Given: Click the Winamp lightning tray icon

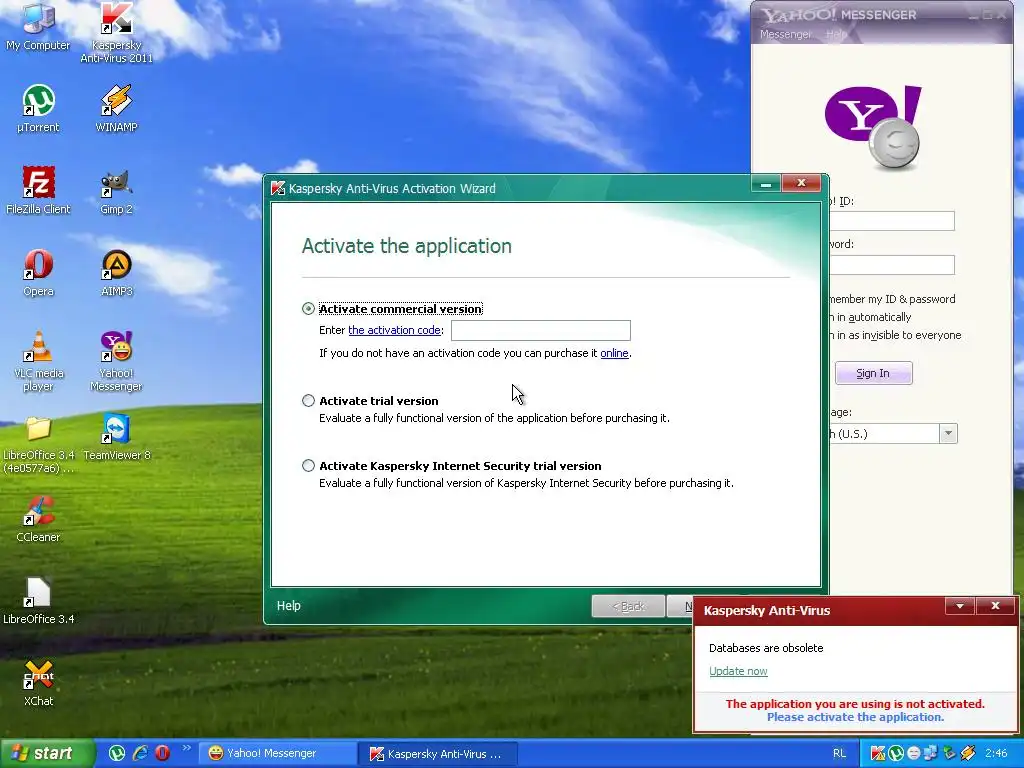Looking at the screenshot, I should pyautogui.click(x=967, y=753).
